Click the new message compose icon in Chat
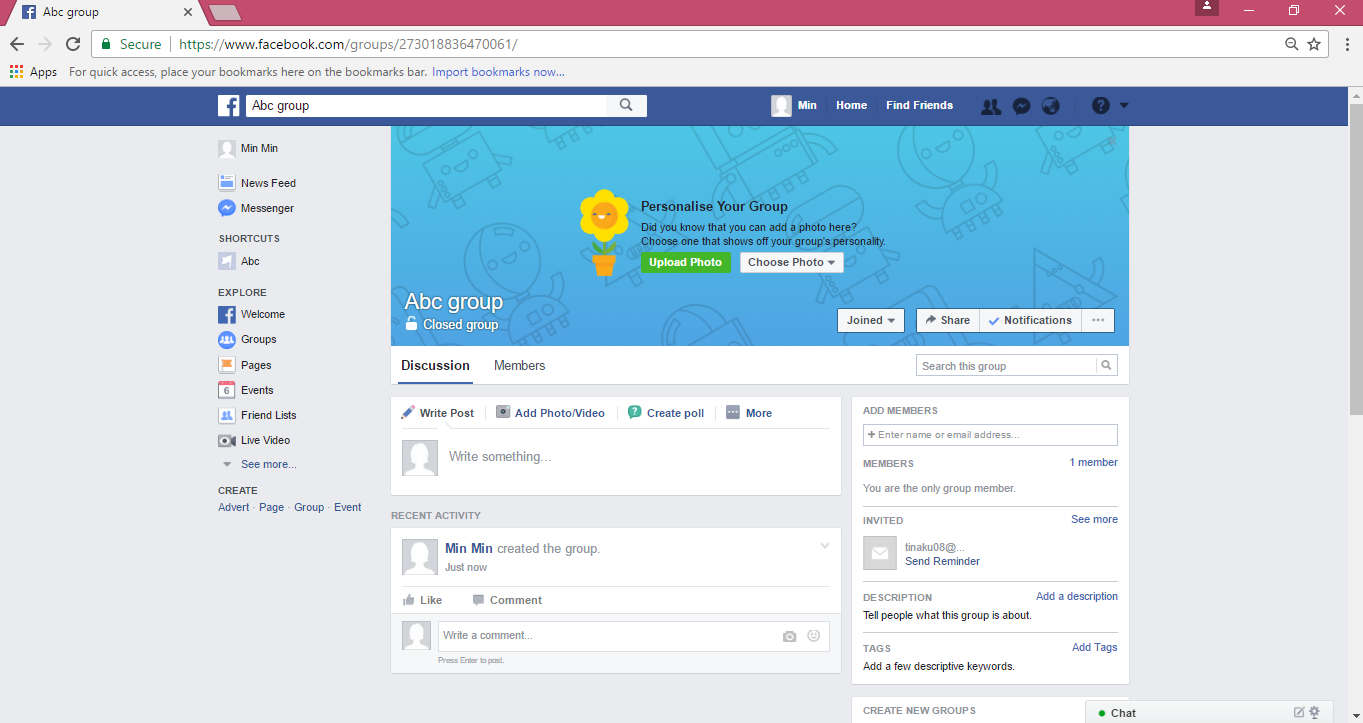This screenshot has width=1363, height=723. (x=1299, y=712)
